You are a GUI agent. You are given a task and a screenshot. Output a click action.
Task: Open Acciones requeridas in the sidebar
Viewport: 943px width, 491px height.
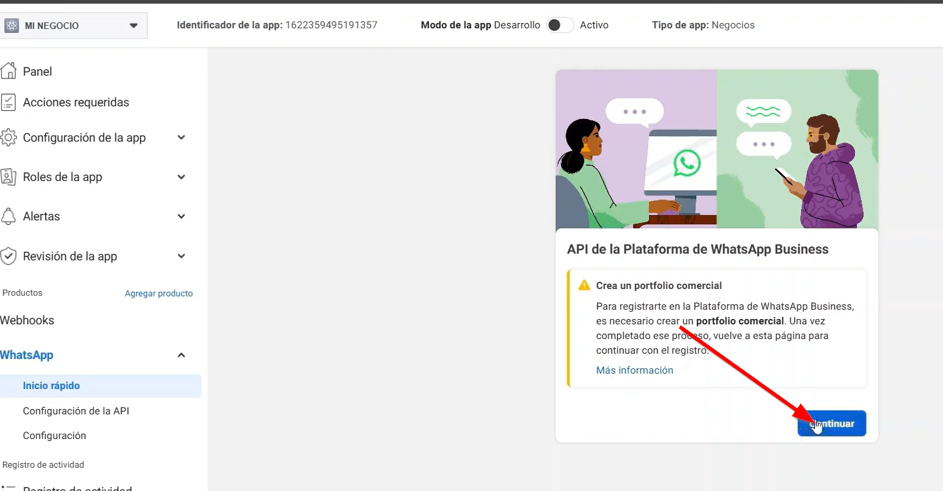pos(76,102)
